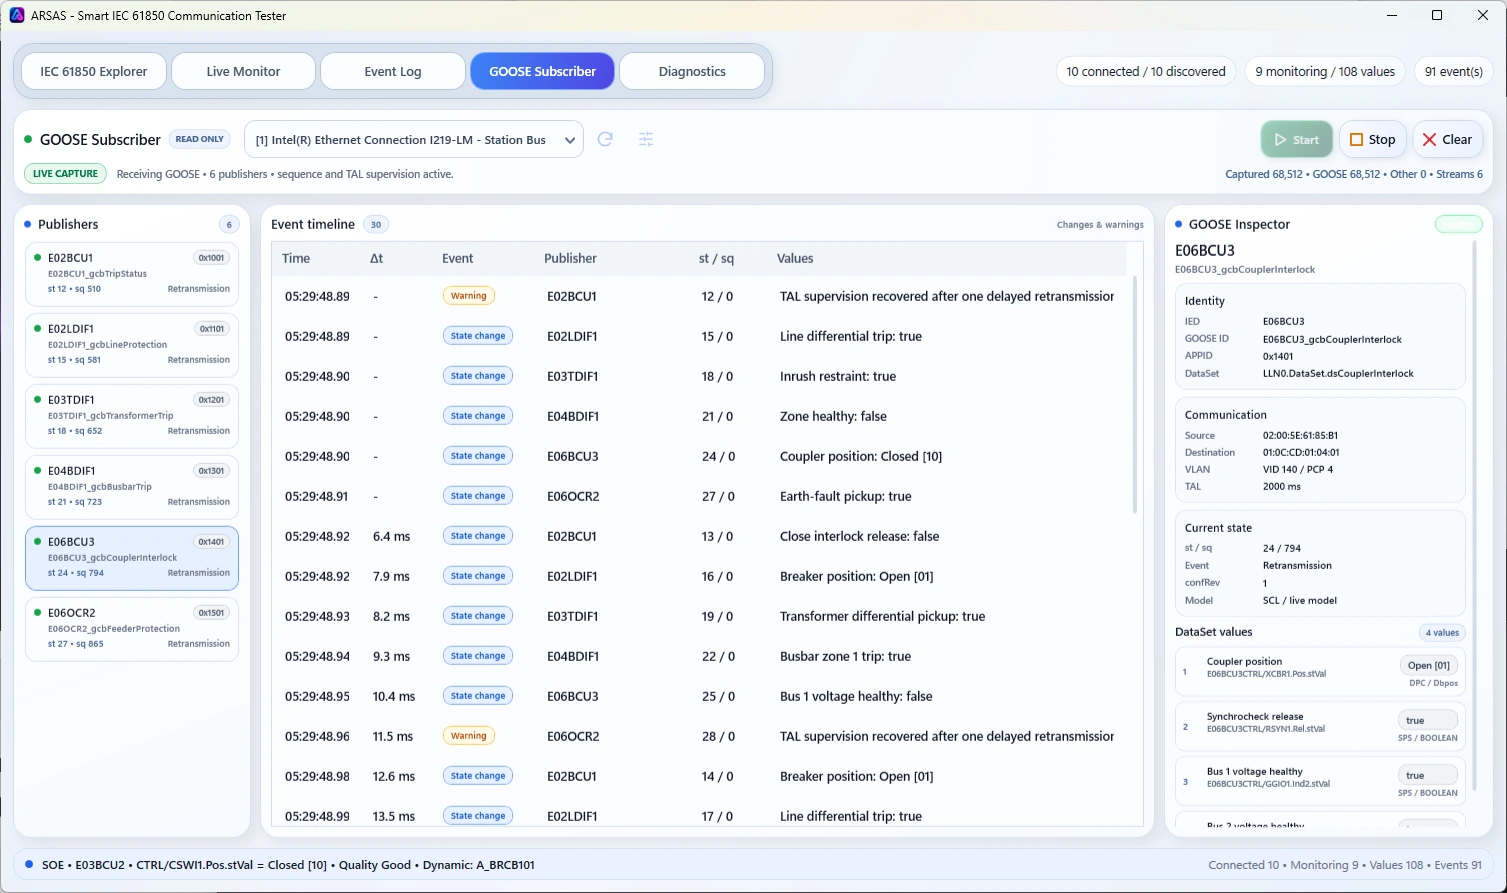Screen dimensions: 1507x893
Task: Click the 9 monitoring / 108 values badge
Action: click(1325, 71)
